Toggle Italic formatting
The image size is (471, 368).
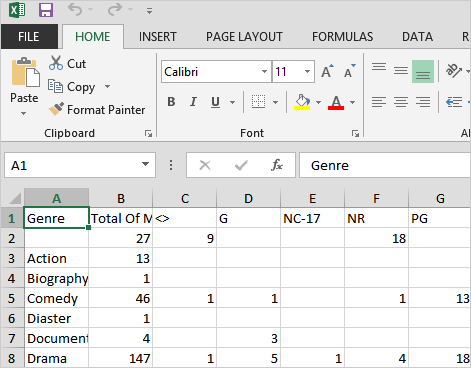[x=193, y=102]
